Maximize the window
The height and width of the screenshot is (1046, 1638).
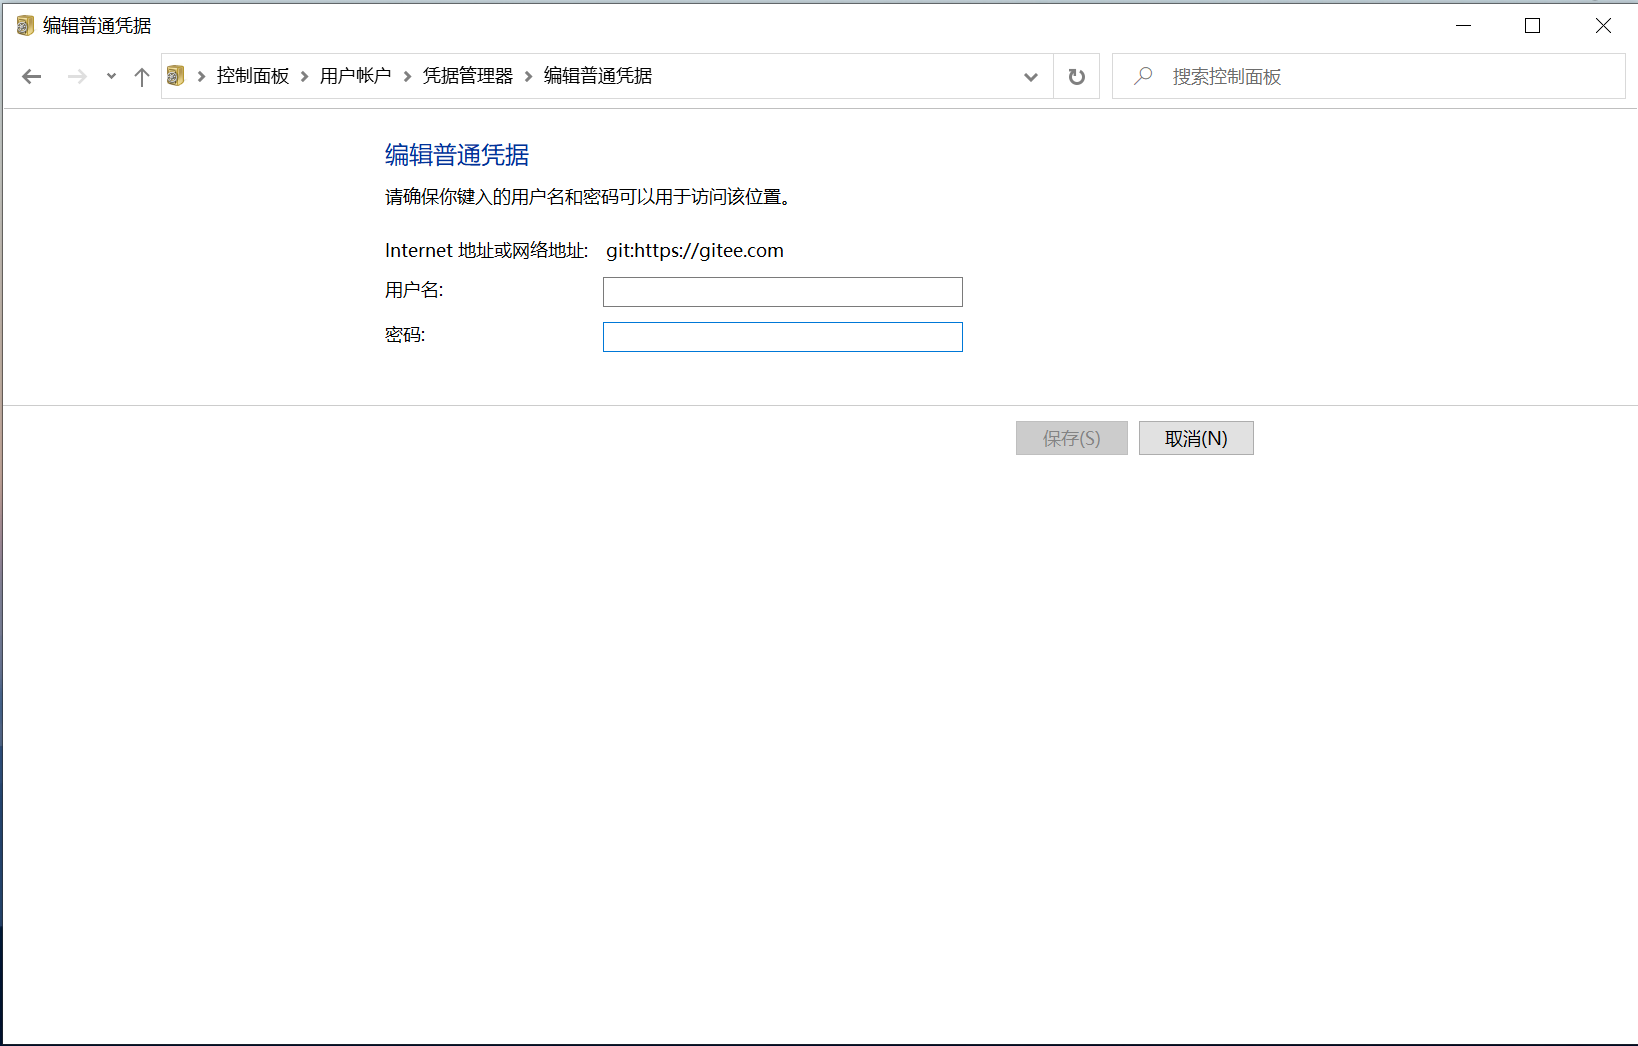pos(1532,26)
